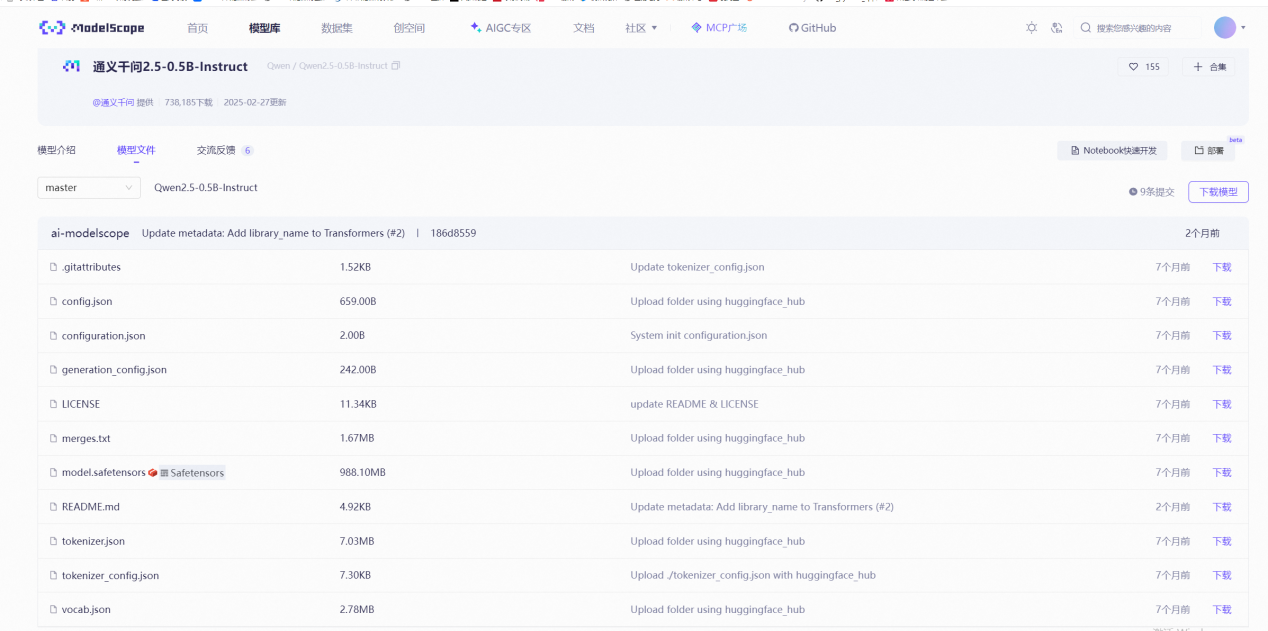Expand the 社区 menu
1268x631 pixels.
[641, 28]
